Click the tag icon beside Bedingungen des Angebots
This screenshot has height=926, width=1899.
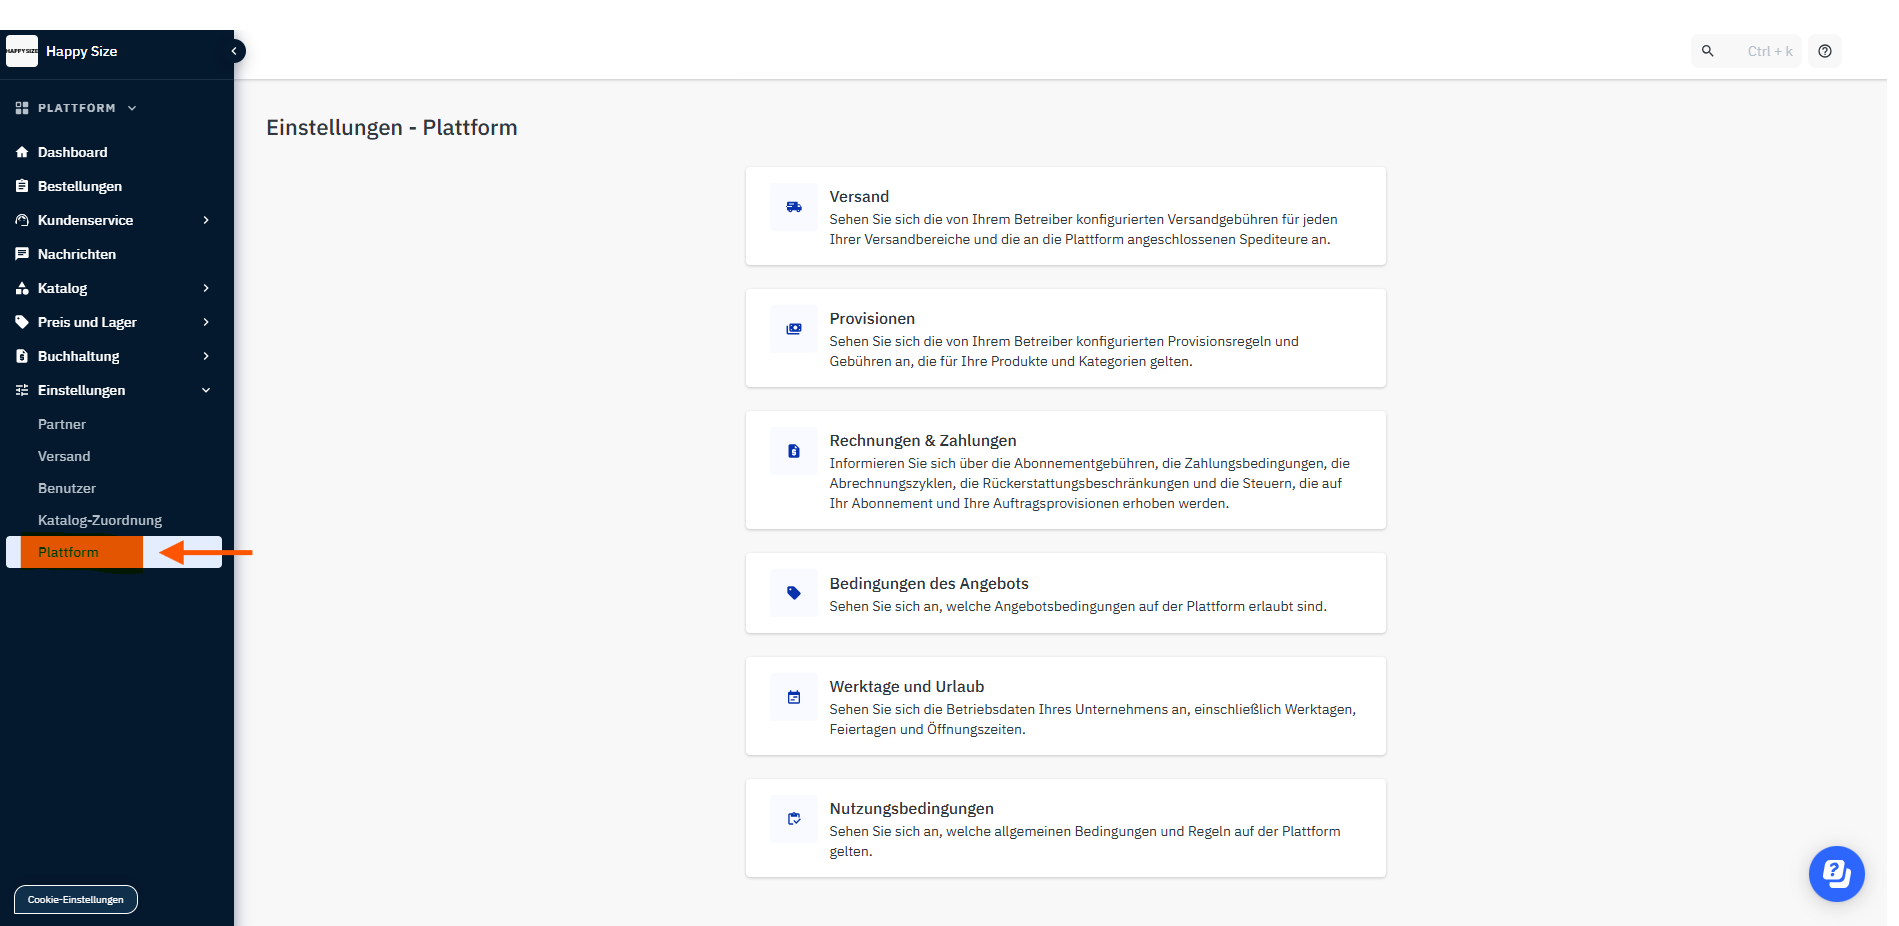coord(793,593)
